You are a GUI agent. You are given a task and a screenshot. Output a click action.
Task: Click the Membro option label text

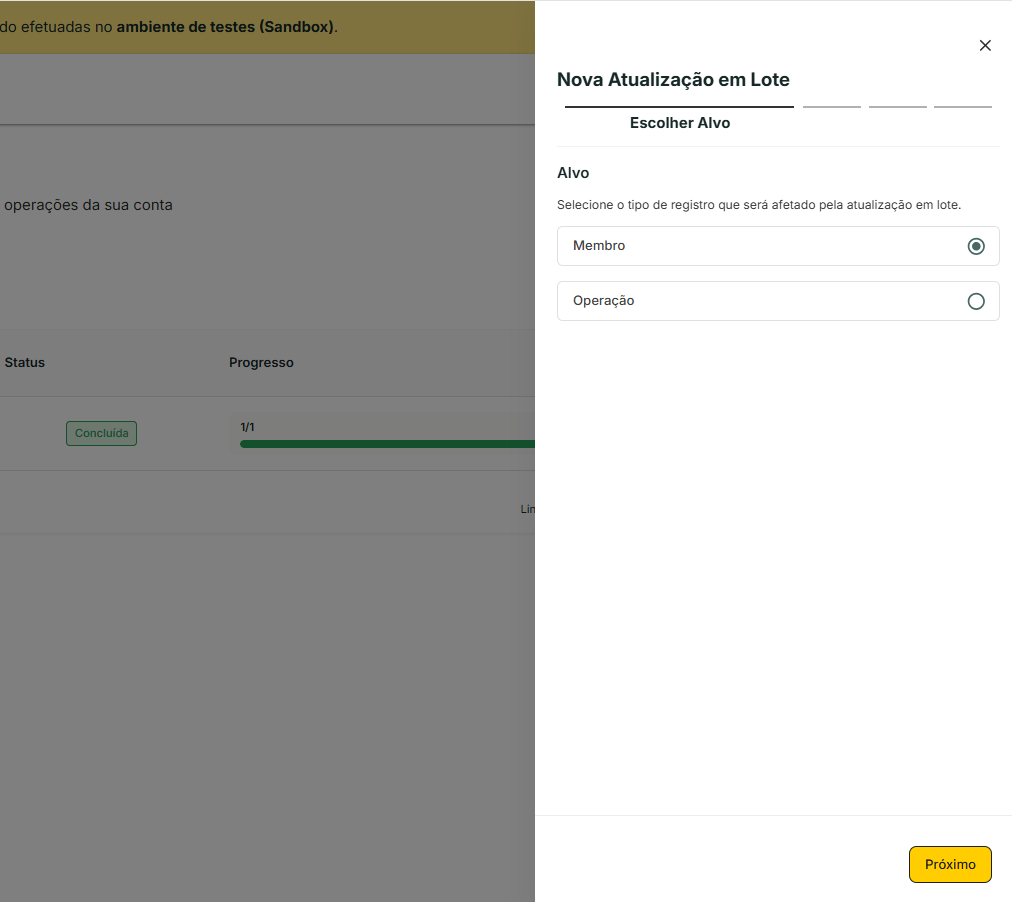pos(599,245)
